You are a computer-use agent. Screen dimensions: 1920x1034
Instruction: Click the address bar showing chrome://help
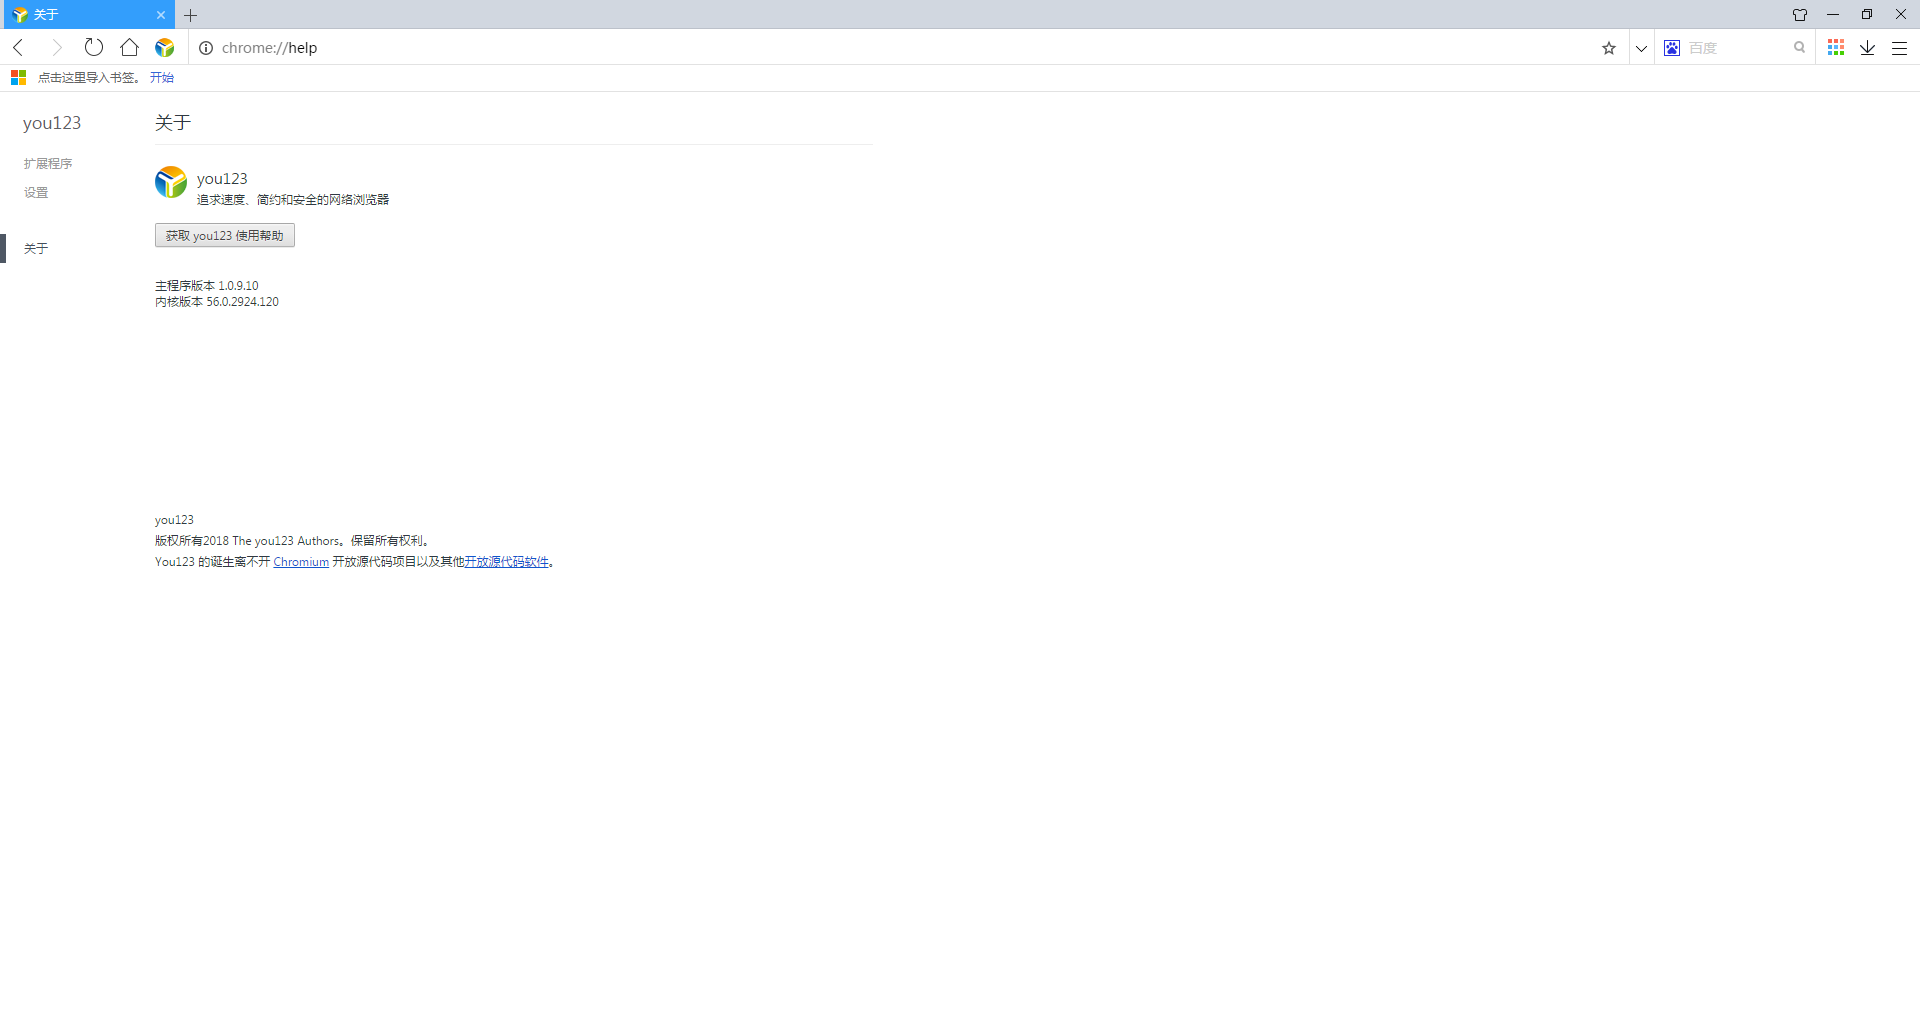point(890,48)
